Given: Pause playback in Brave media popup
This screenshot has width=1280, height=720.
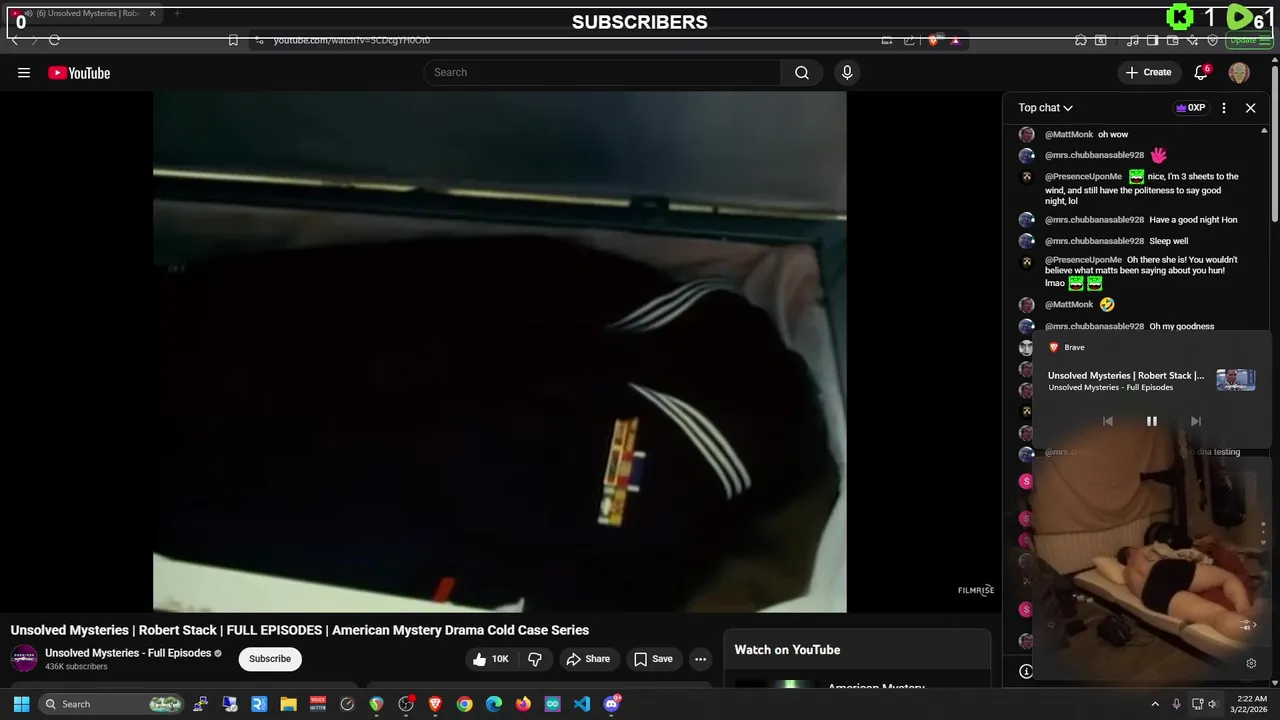Looking at the screenshot, I should pyautogui.click(x=1151, y=421).
